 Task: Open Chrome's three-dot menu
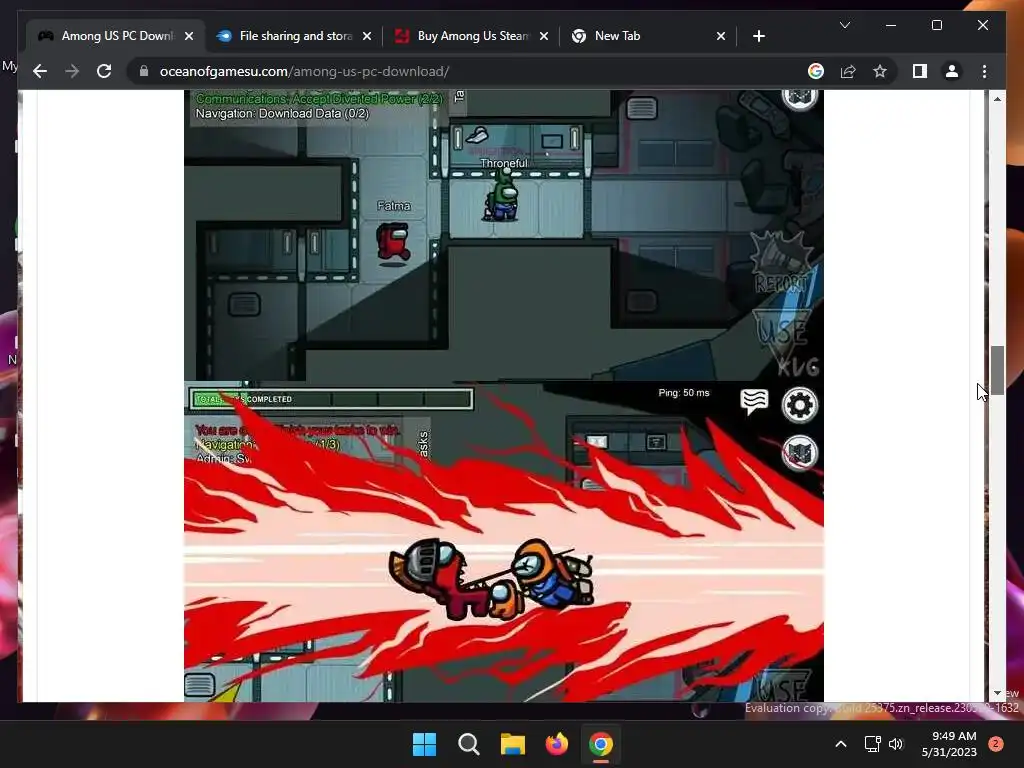984,71
